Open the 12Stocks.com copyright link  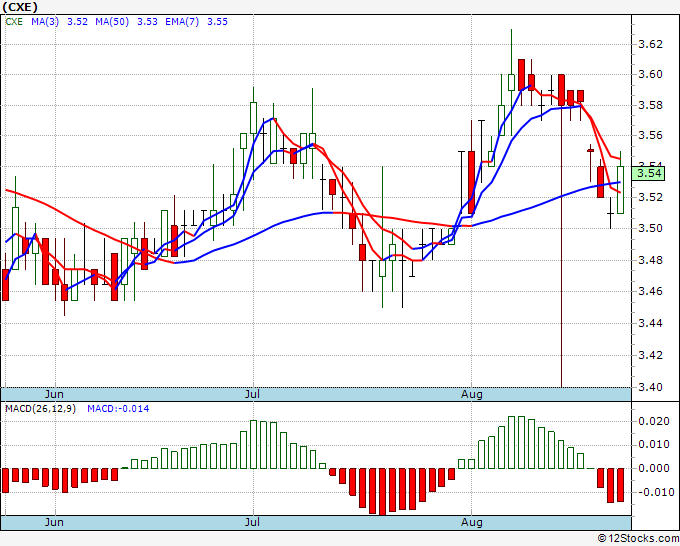pos(638,538)
